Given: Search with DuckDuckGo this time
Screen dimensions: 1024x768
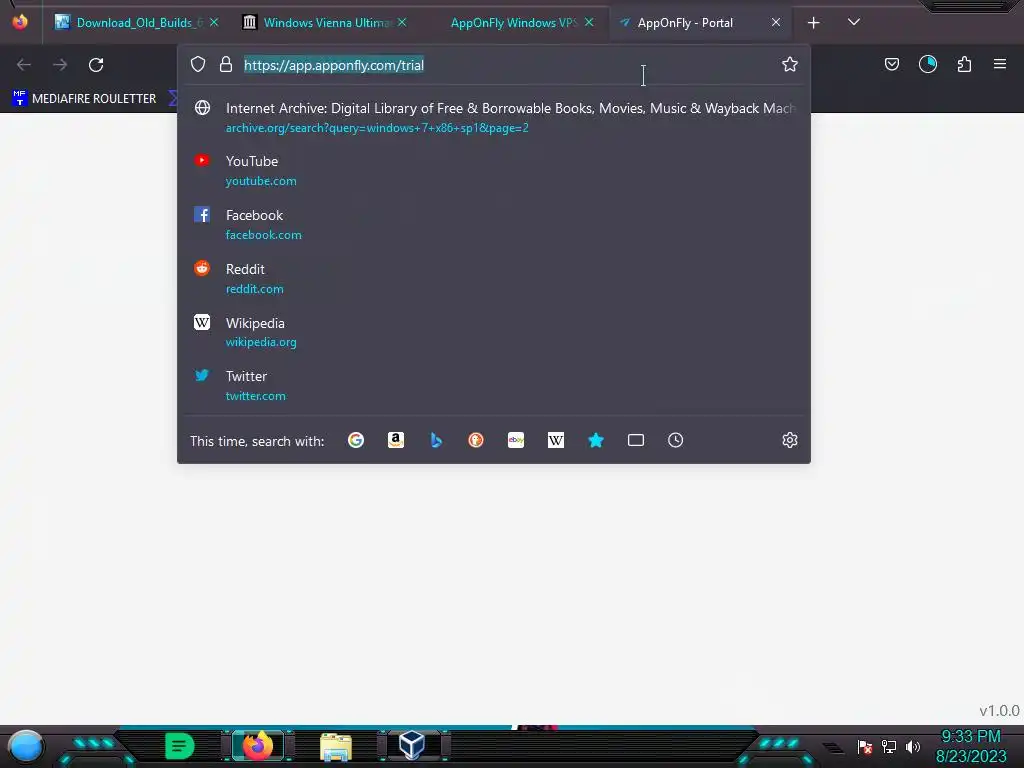Looking at the screenshot, I should (x=476, y=440).
